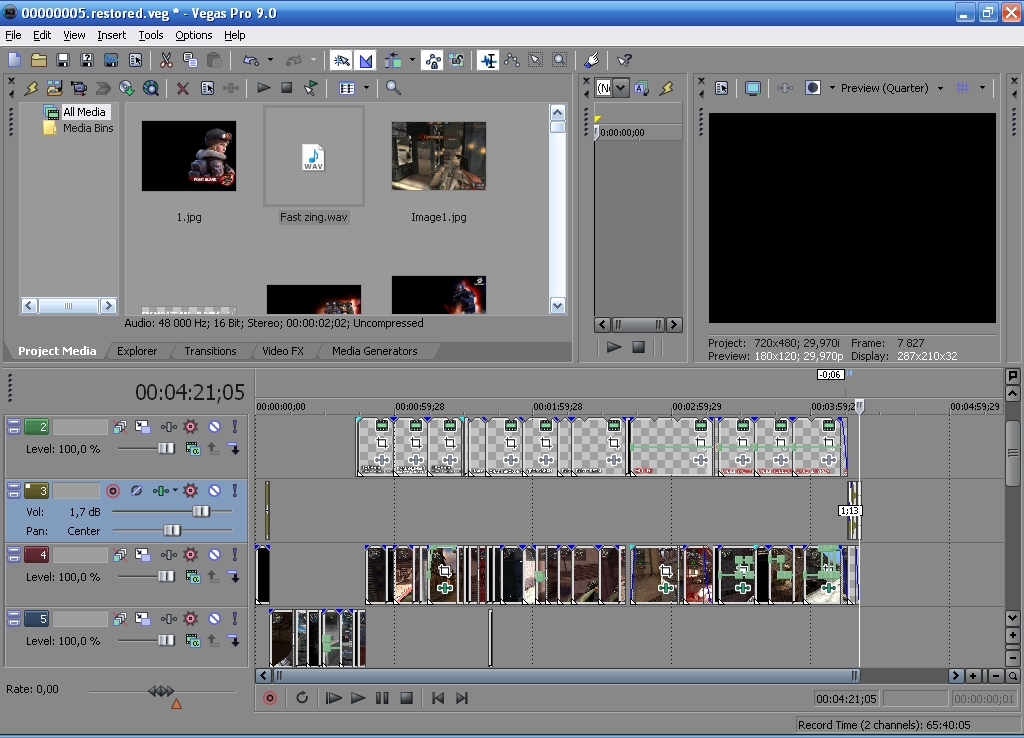
Task: Click the magnifier Search Media Bins icon
Action: click(393, 88)
